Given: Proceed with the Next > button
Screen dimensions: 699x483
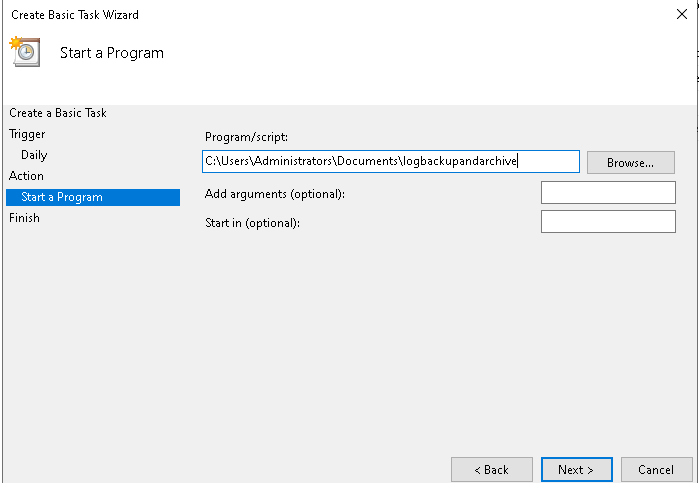Looking at the screenshot, I should [x=576, y=469].
